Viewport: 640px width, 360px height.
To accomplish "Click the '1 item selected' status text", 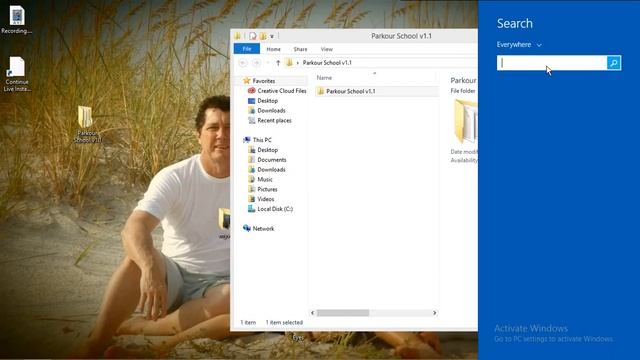I will click(x=284, y=322).
